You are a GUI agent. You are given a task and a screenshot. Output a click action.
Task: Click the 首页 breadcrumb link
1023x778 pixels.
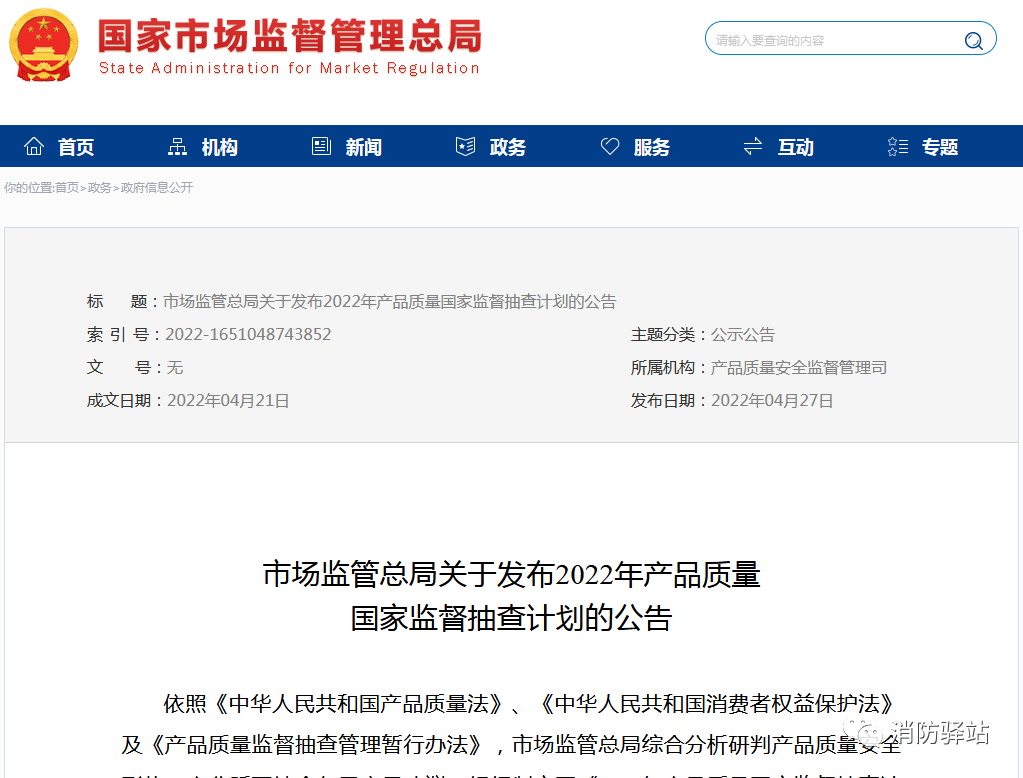67,188
